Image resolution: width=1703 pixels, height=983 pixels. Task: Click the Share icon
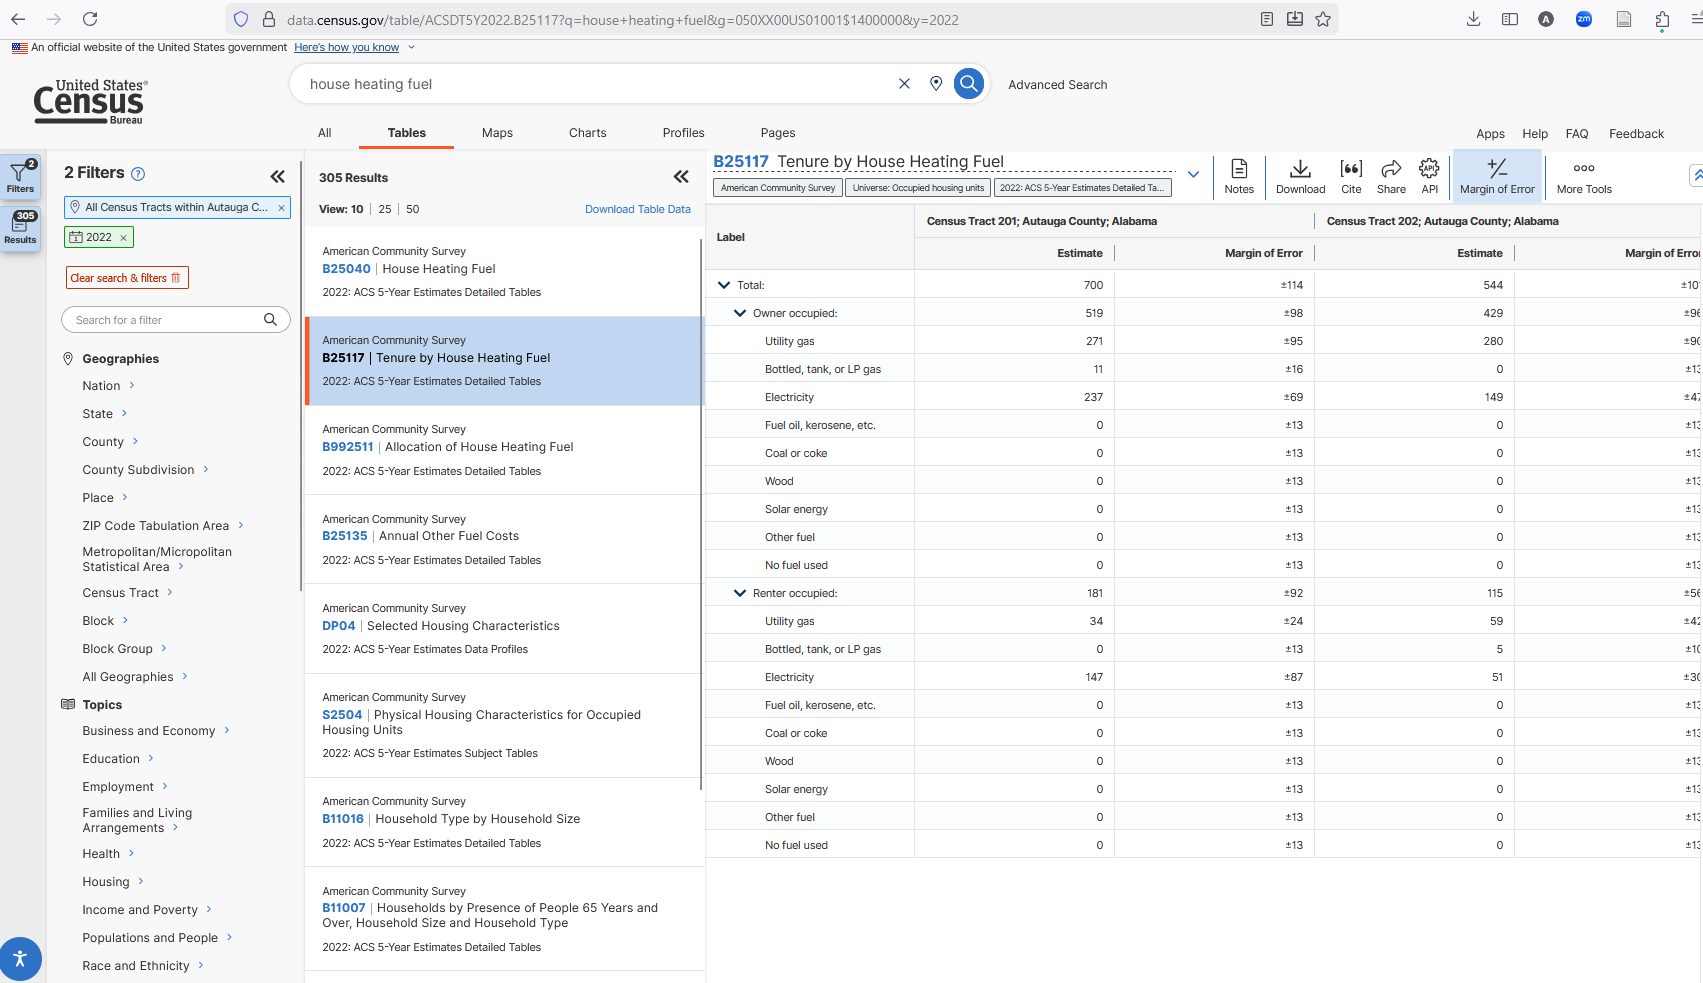tap(1391, 176)
